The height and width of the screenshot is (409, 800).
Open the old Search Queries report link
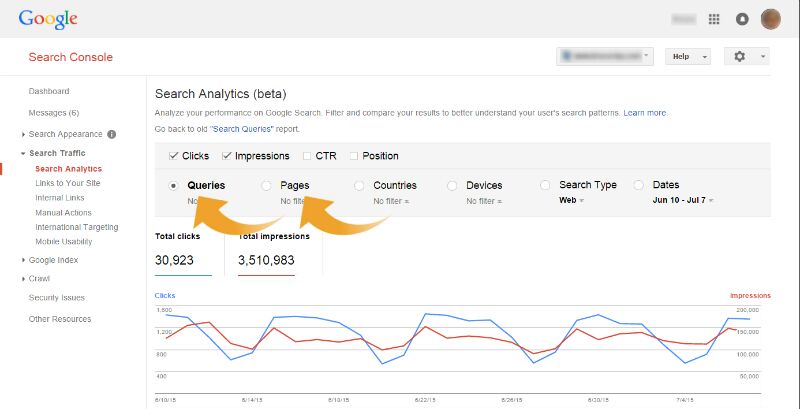click(240, 129)
